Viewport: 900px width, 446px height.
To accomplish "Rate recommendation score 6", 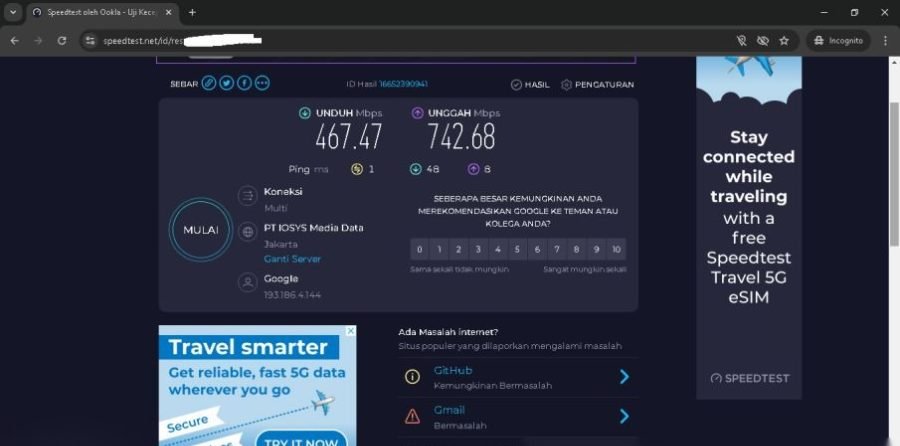I will 537,249.
